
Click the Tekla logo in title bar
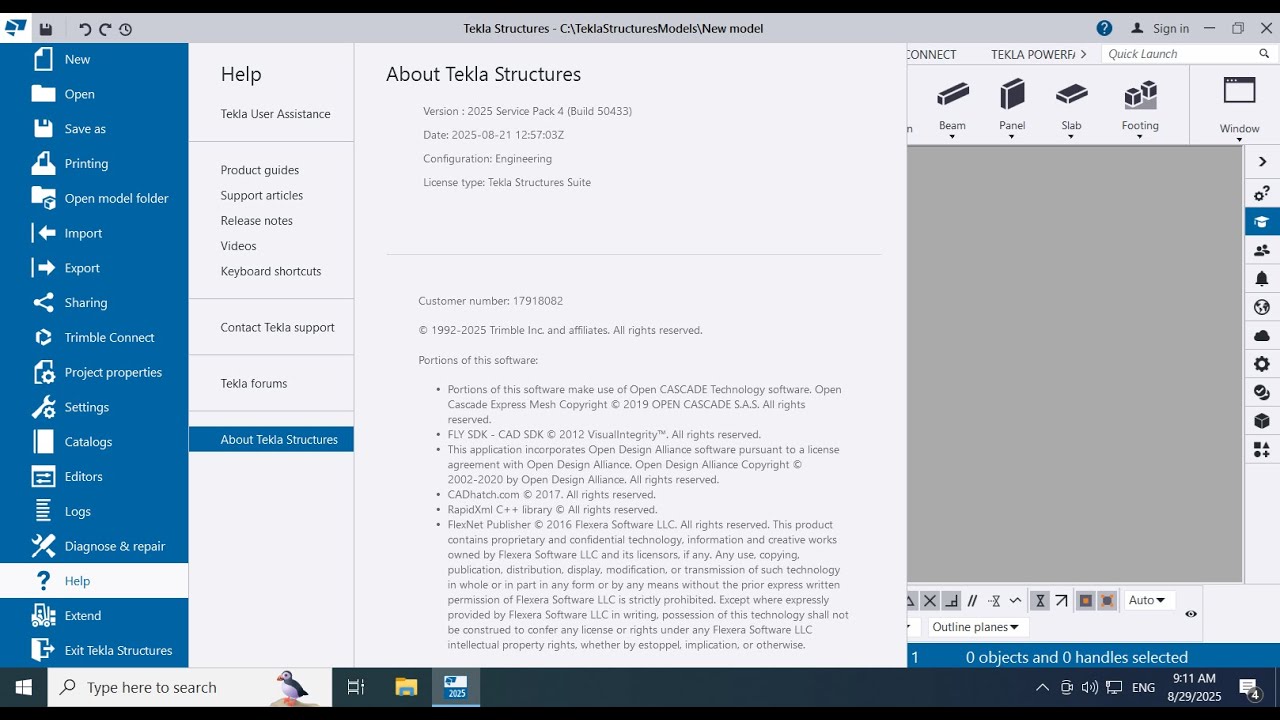coord(15,28)
